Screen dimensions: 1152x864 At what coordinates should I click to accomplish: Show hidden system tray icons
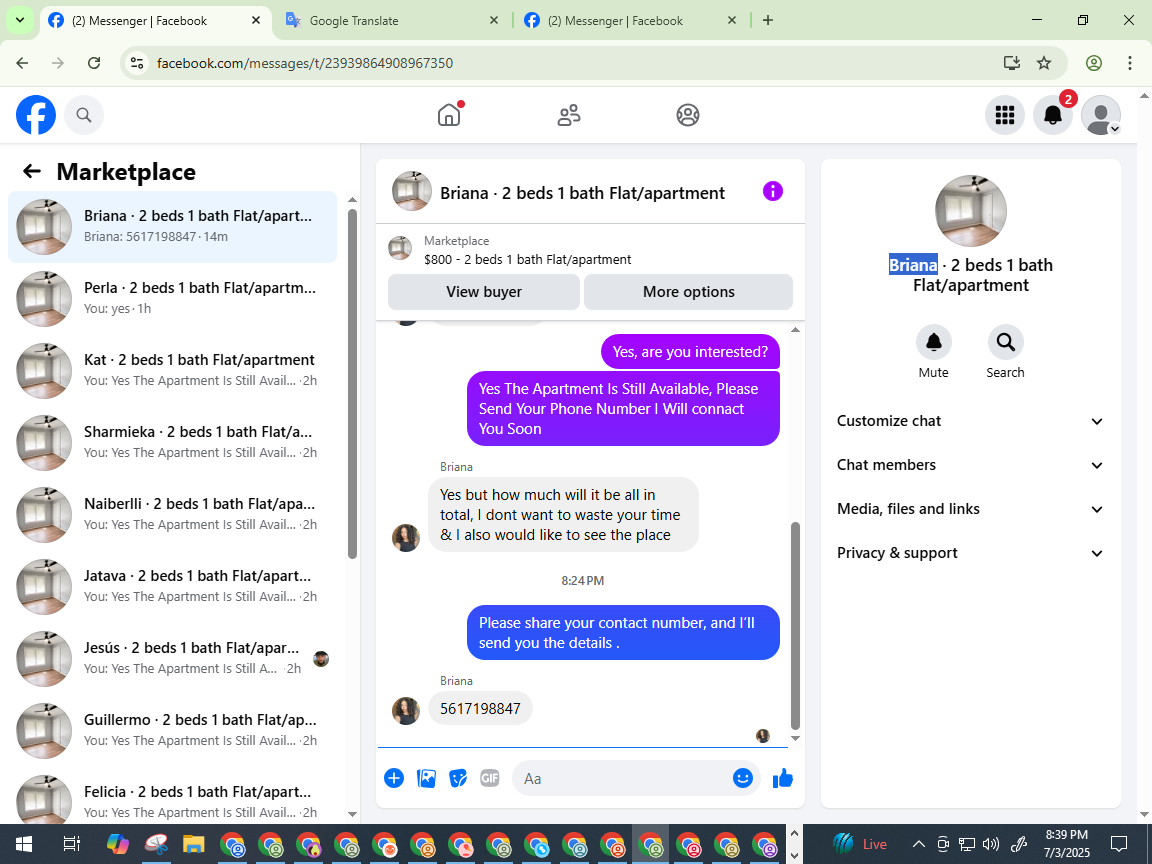point(918,844)
